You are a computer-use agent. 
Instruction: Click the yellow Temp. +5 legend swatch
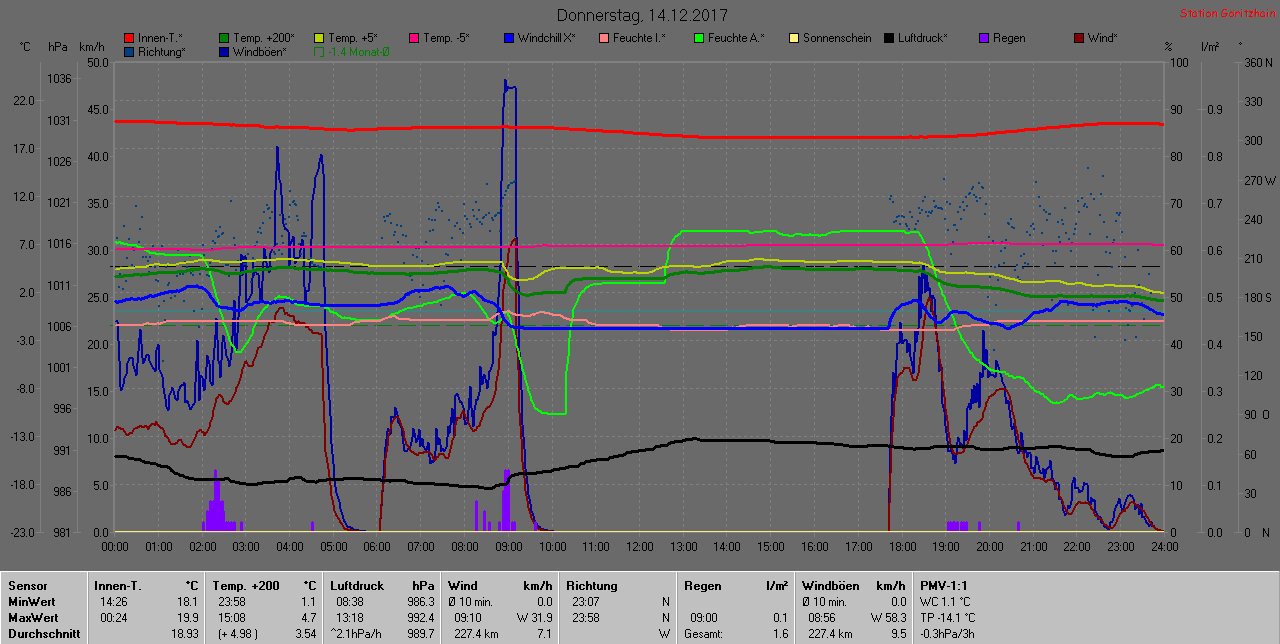320,38
